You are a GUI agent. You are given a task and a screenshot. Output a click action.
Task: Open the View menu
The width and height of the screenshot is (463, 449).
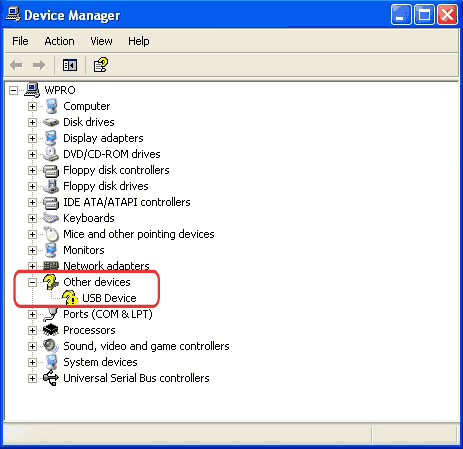click(101, 41)
